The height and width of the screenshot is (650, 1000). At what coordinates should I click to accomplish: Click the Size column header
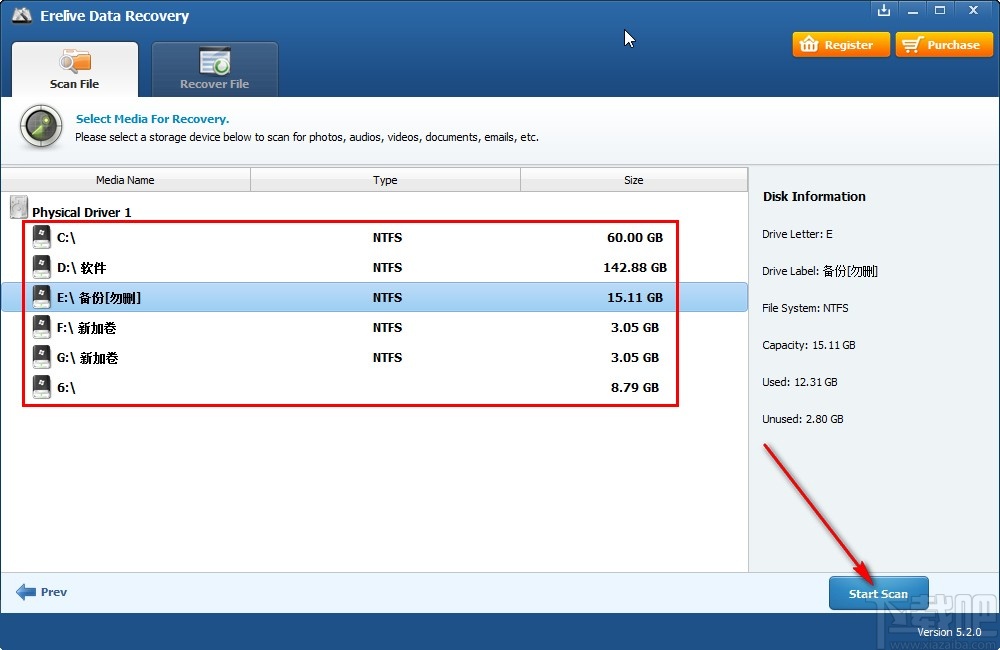[633, 180]
